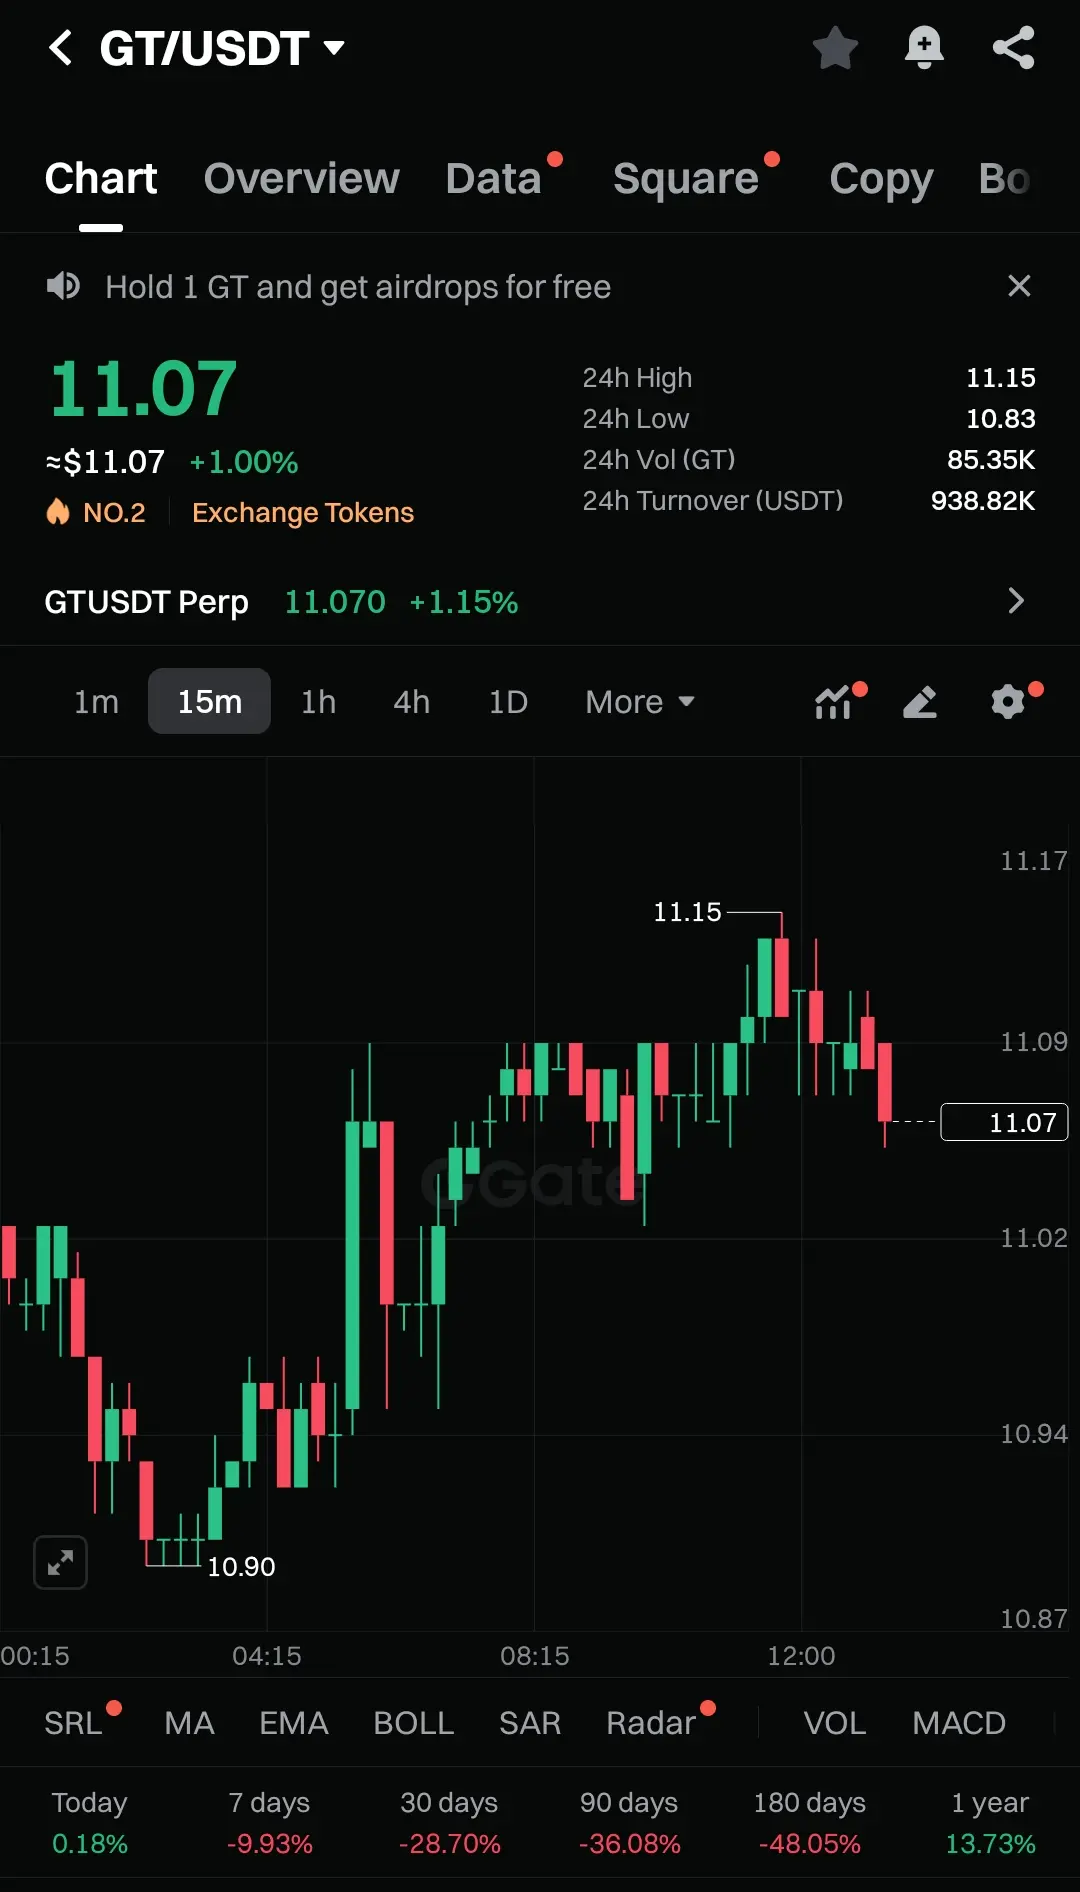Viewport: 1080px width, 1892px height.
Task: Open the GT/USDT pair selector dropdown
Action: pos(222,48)
